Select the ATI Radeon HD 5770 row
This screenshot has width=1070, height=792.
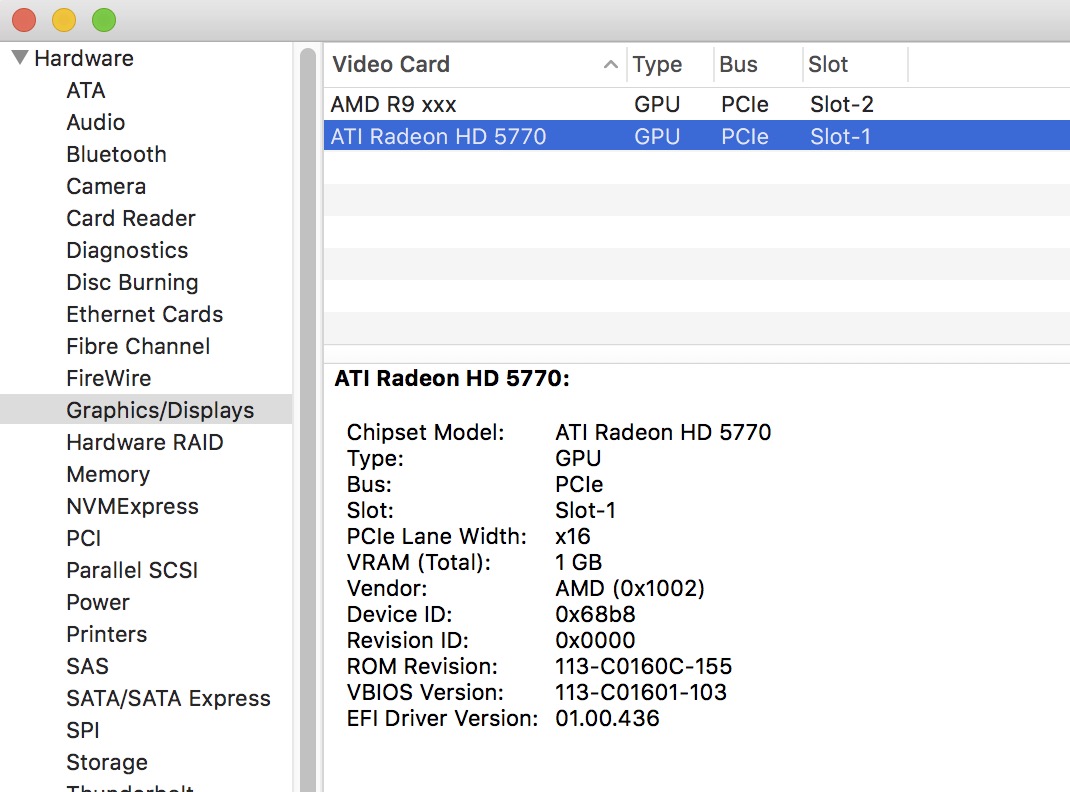point(696,136)
